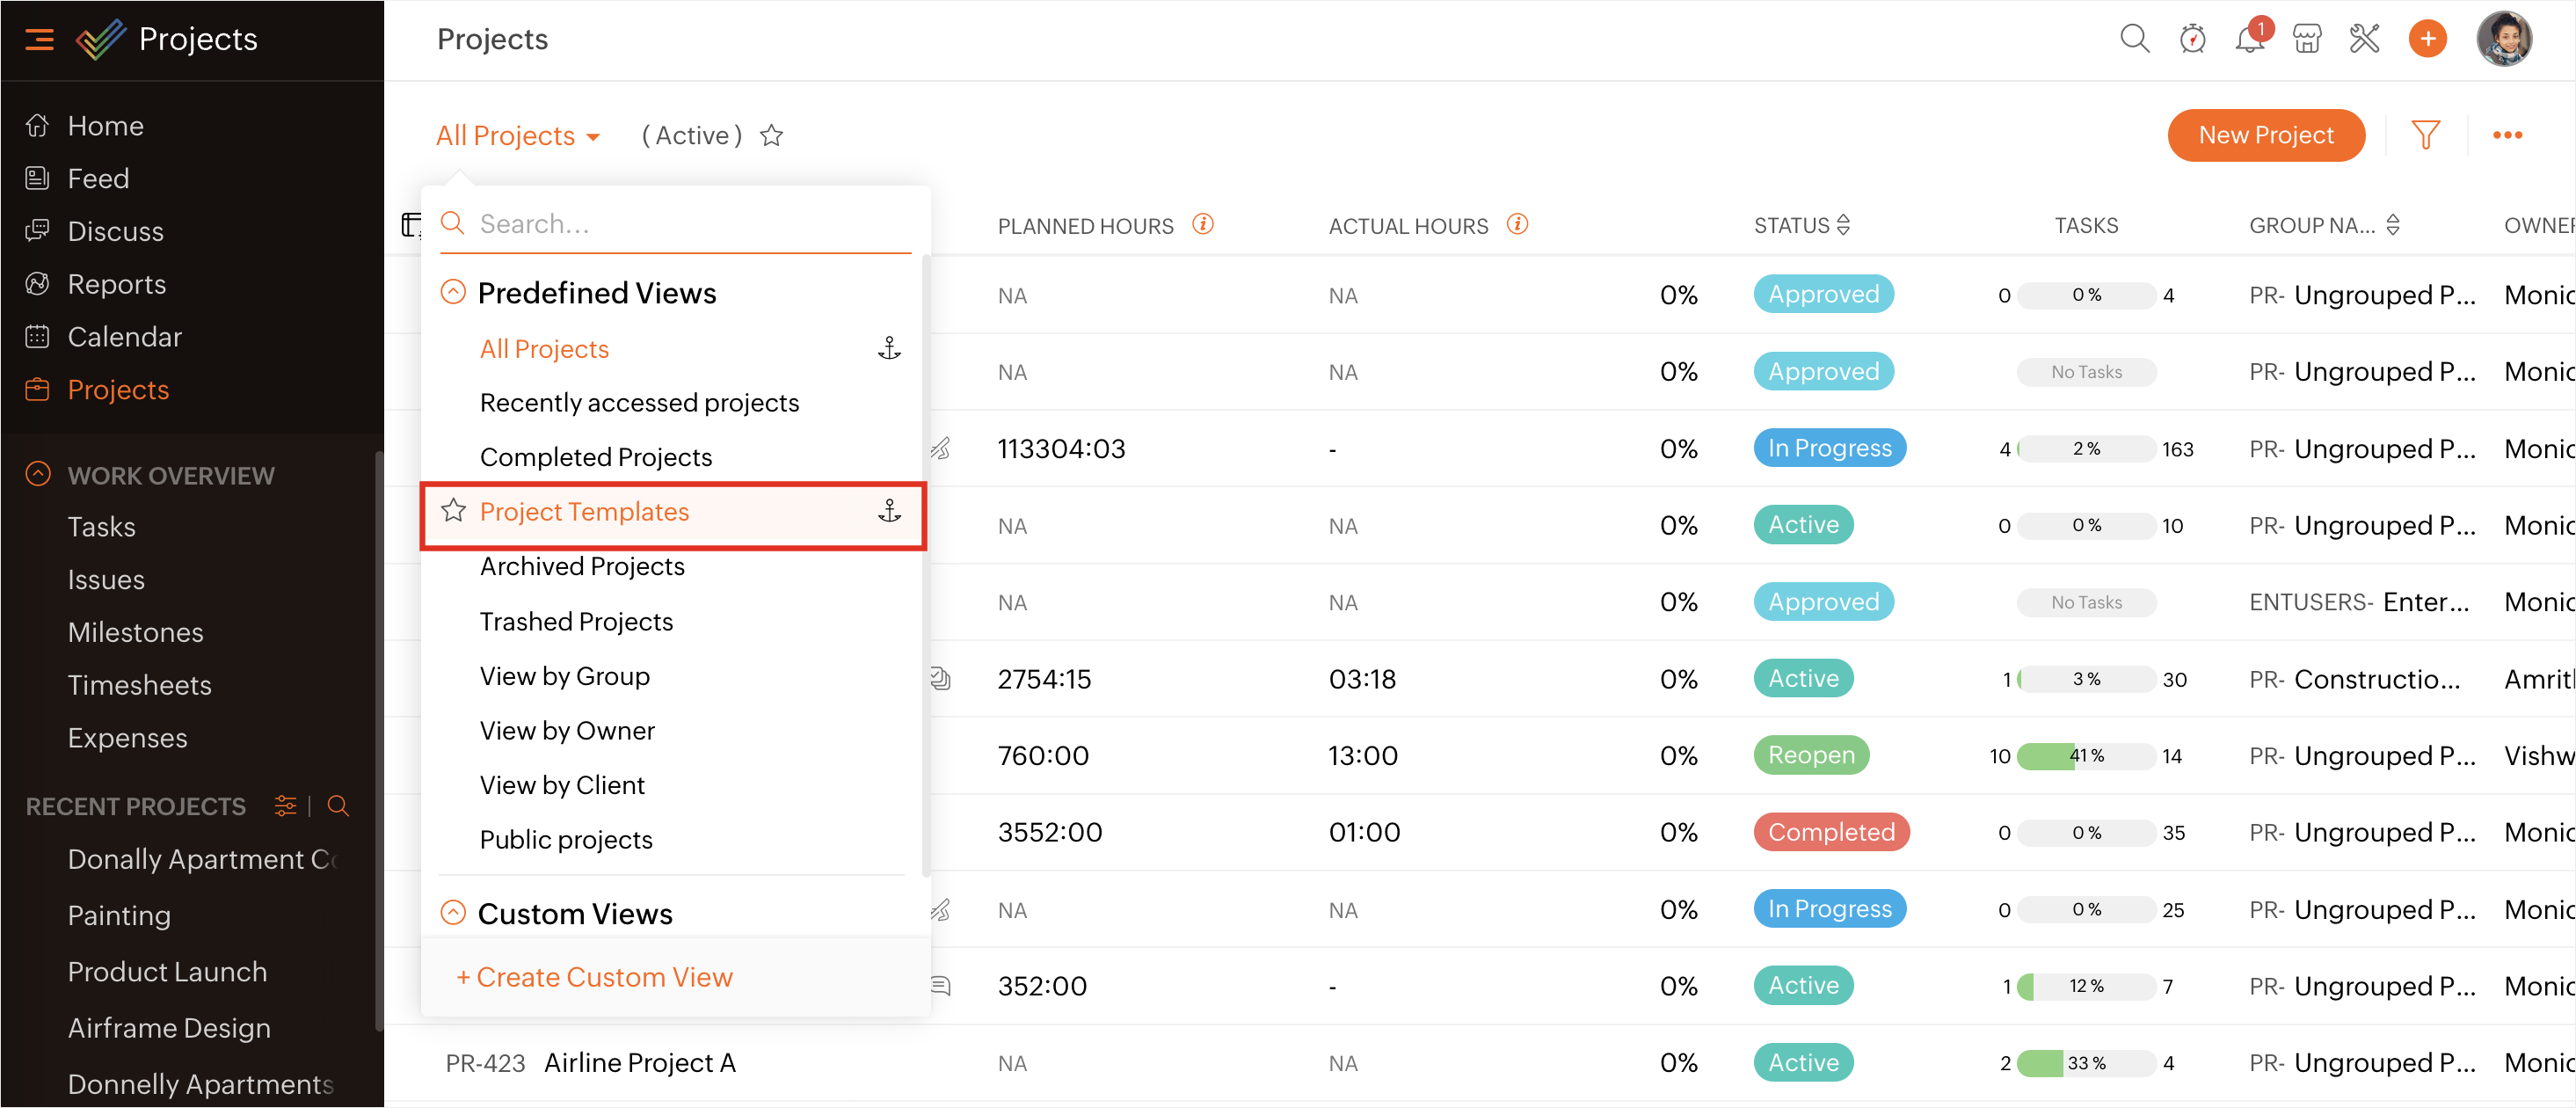The image size is (2576, 1108).
Task: Open the marketplace store icon
Action: pos(2306,39)
